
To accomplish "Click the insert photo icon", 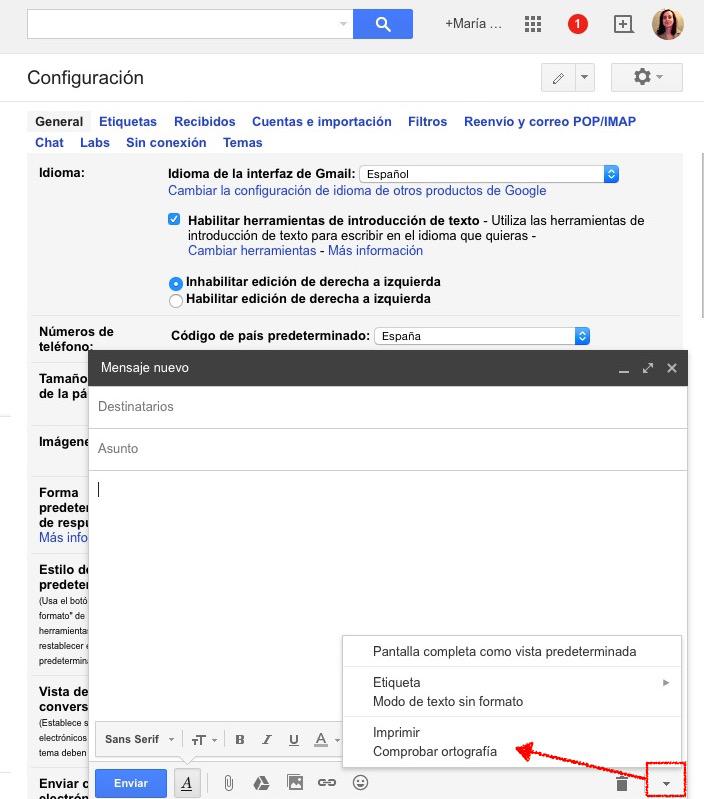I will (294, 783).
